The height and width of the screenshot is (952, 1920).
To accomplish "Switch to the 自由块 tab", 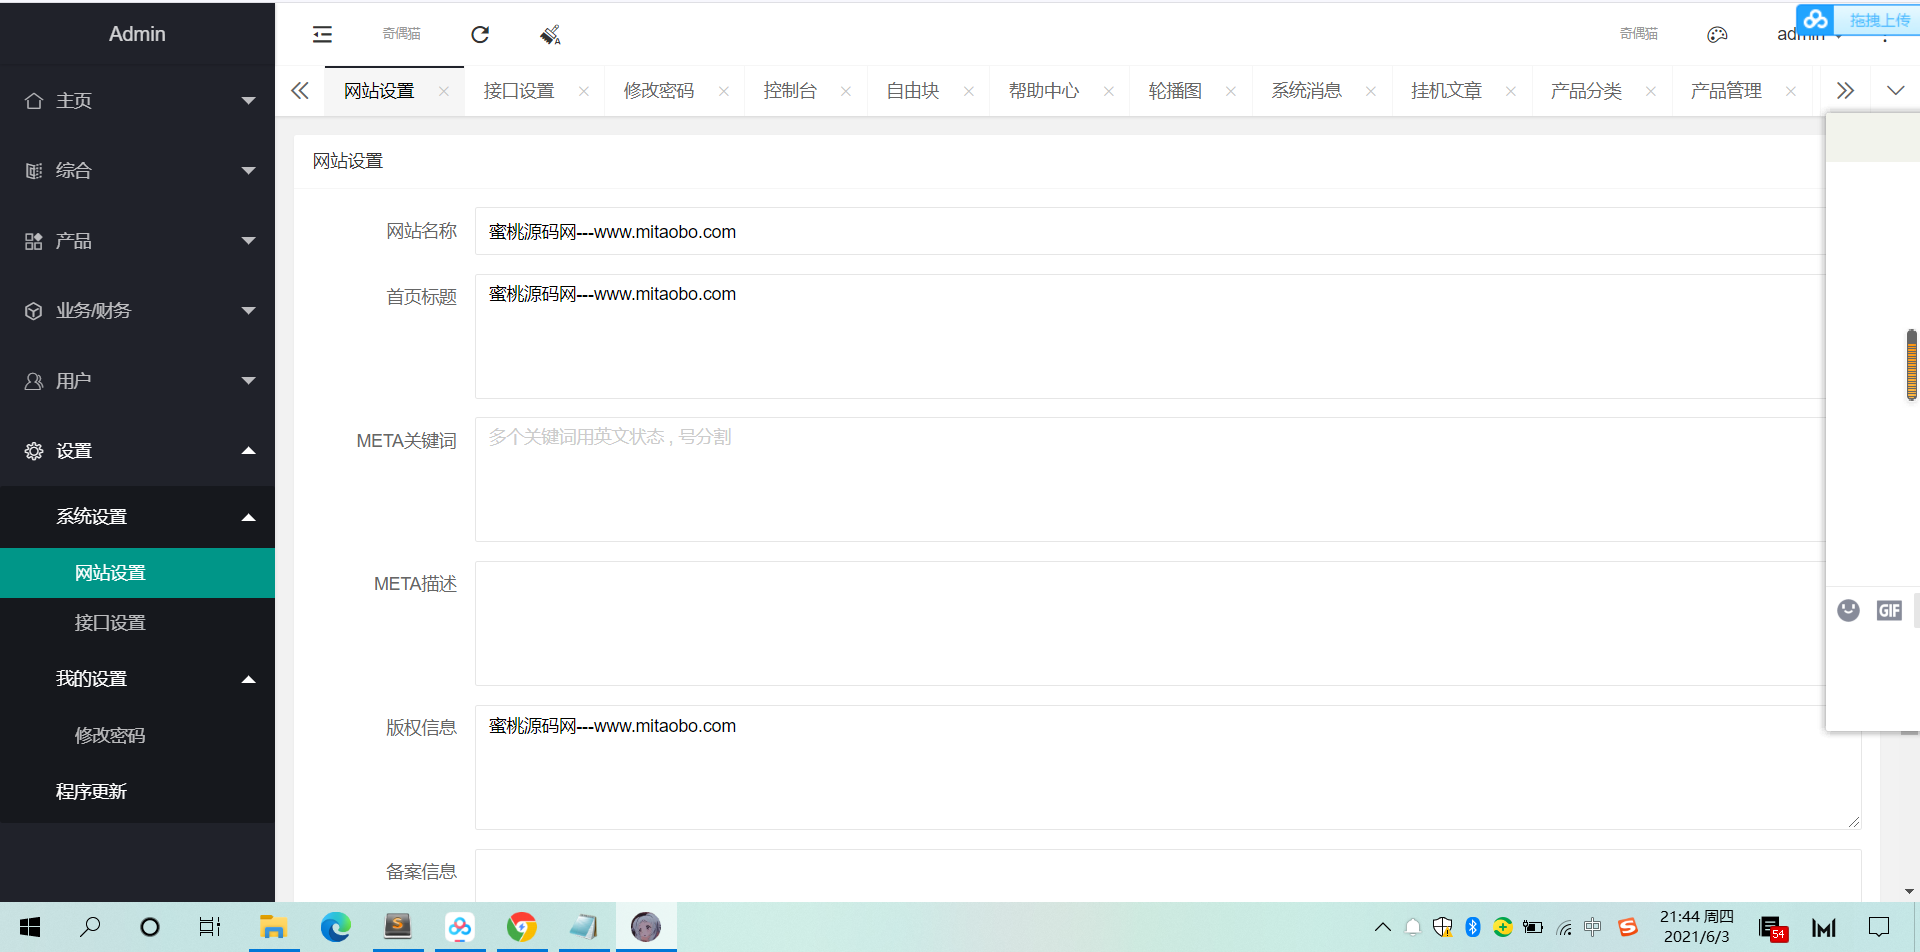I will pyautogui.click(x=913, y=91).
